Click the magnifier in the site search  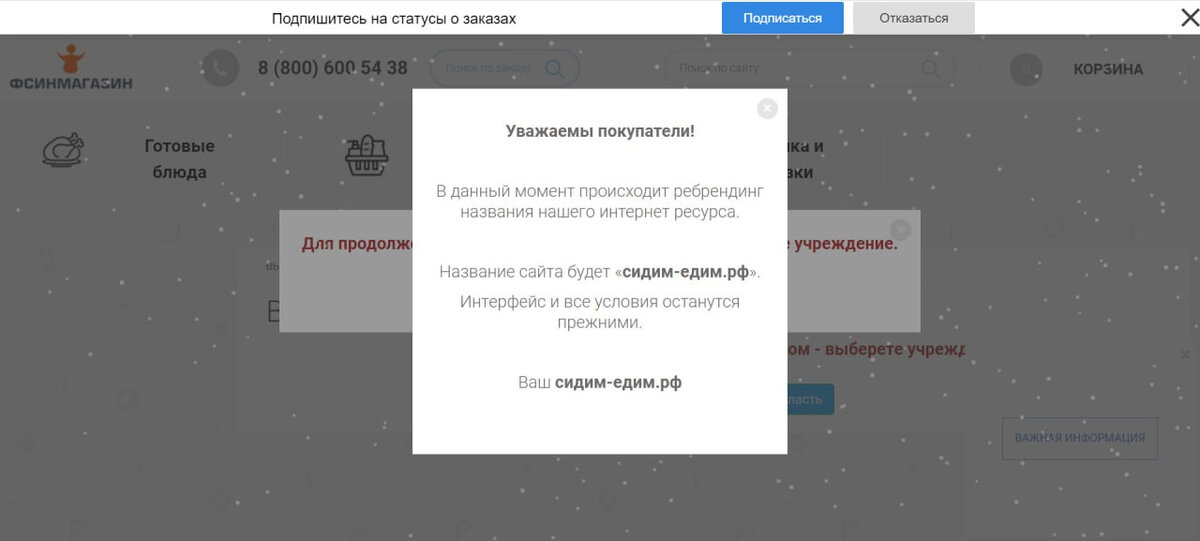tap(930, 68)
